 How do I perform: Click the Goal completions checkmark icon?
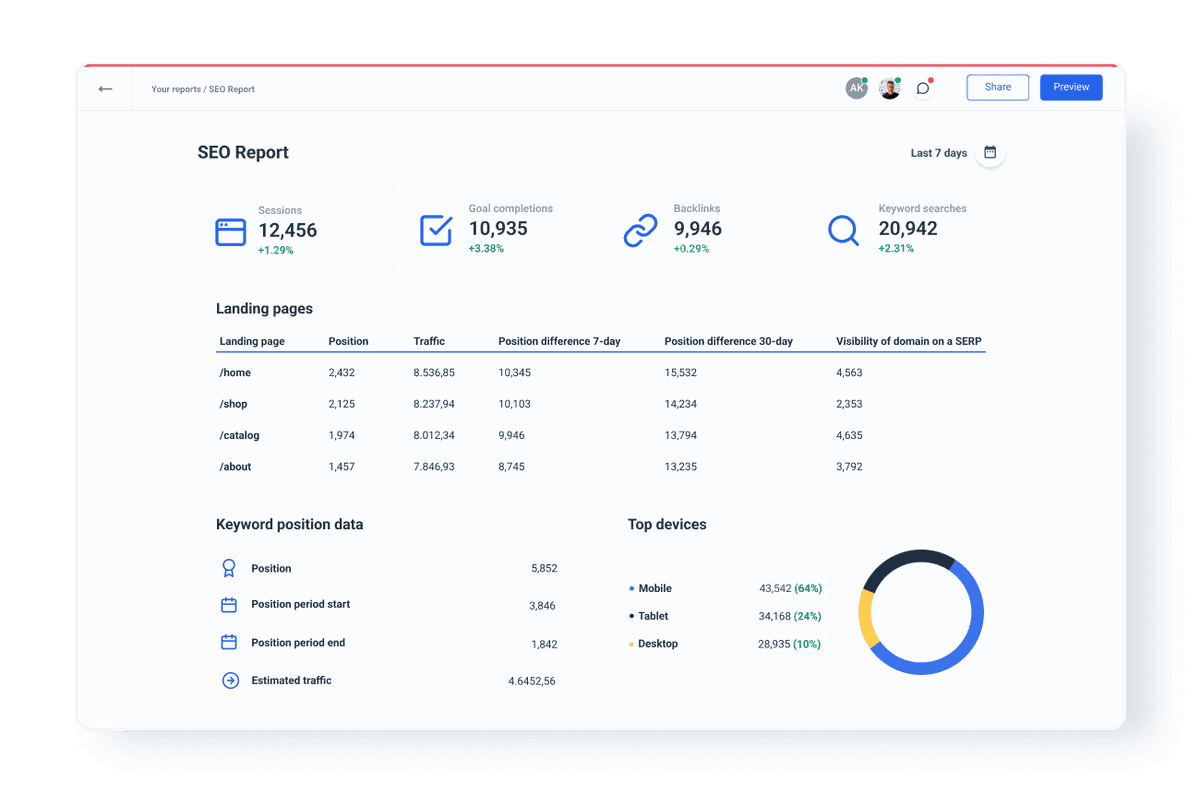(436, 229)
